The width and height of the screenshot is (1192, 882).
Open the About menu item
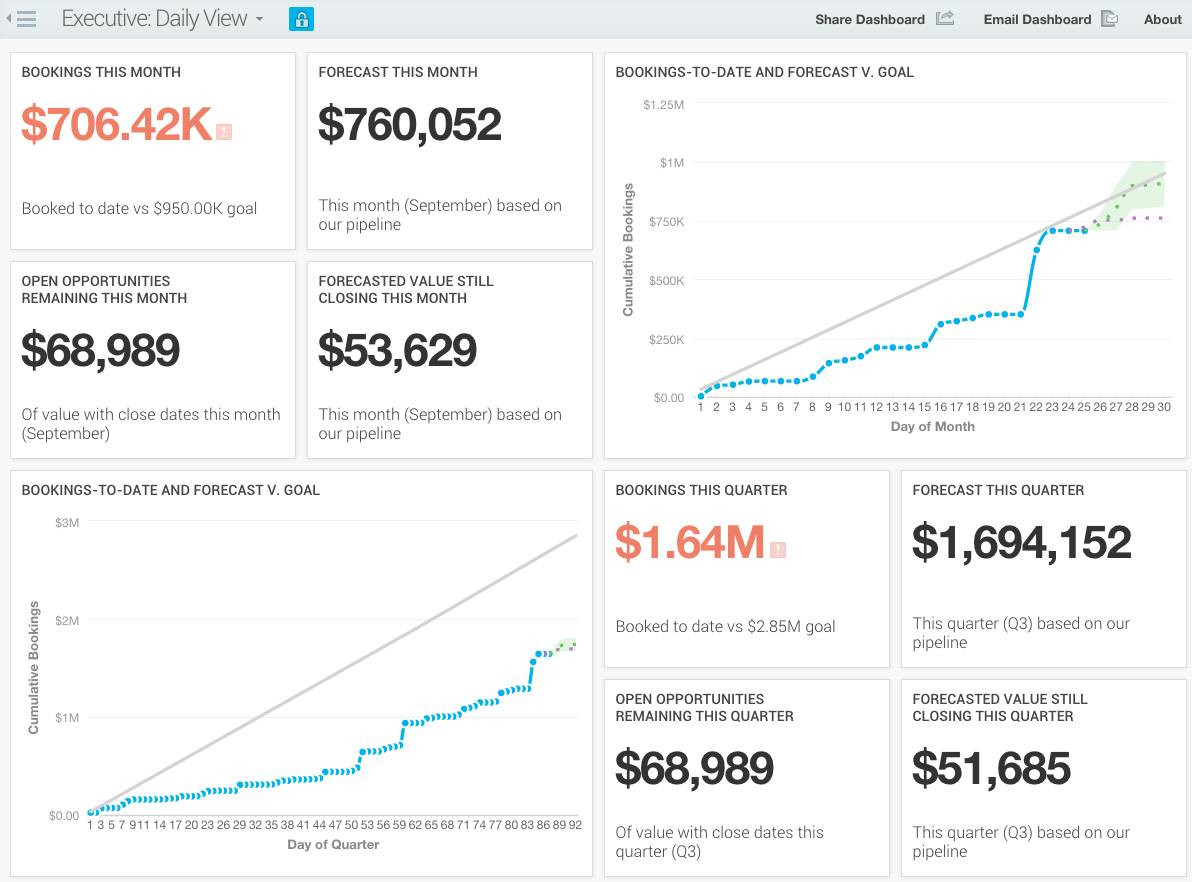(x=1162, y=18)
